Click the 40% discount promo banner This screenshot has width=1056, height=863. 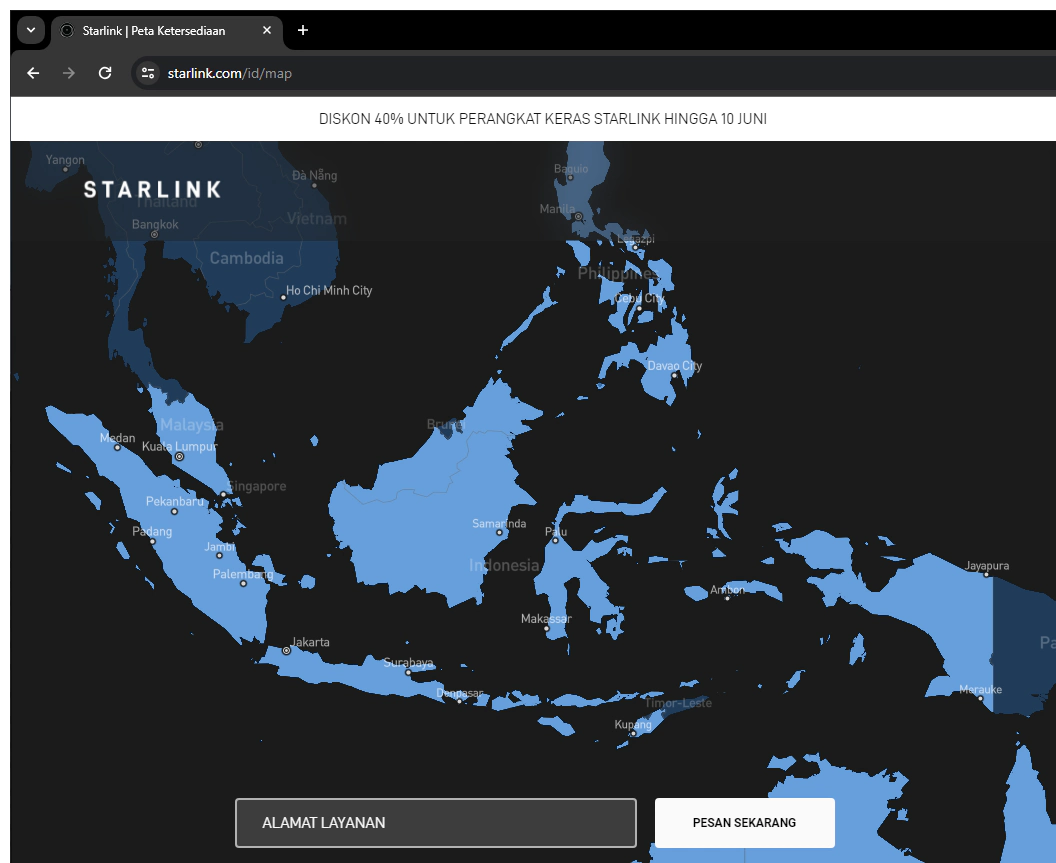[542, 119]
